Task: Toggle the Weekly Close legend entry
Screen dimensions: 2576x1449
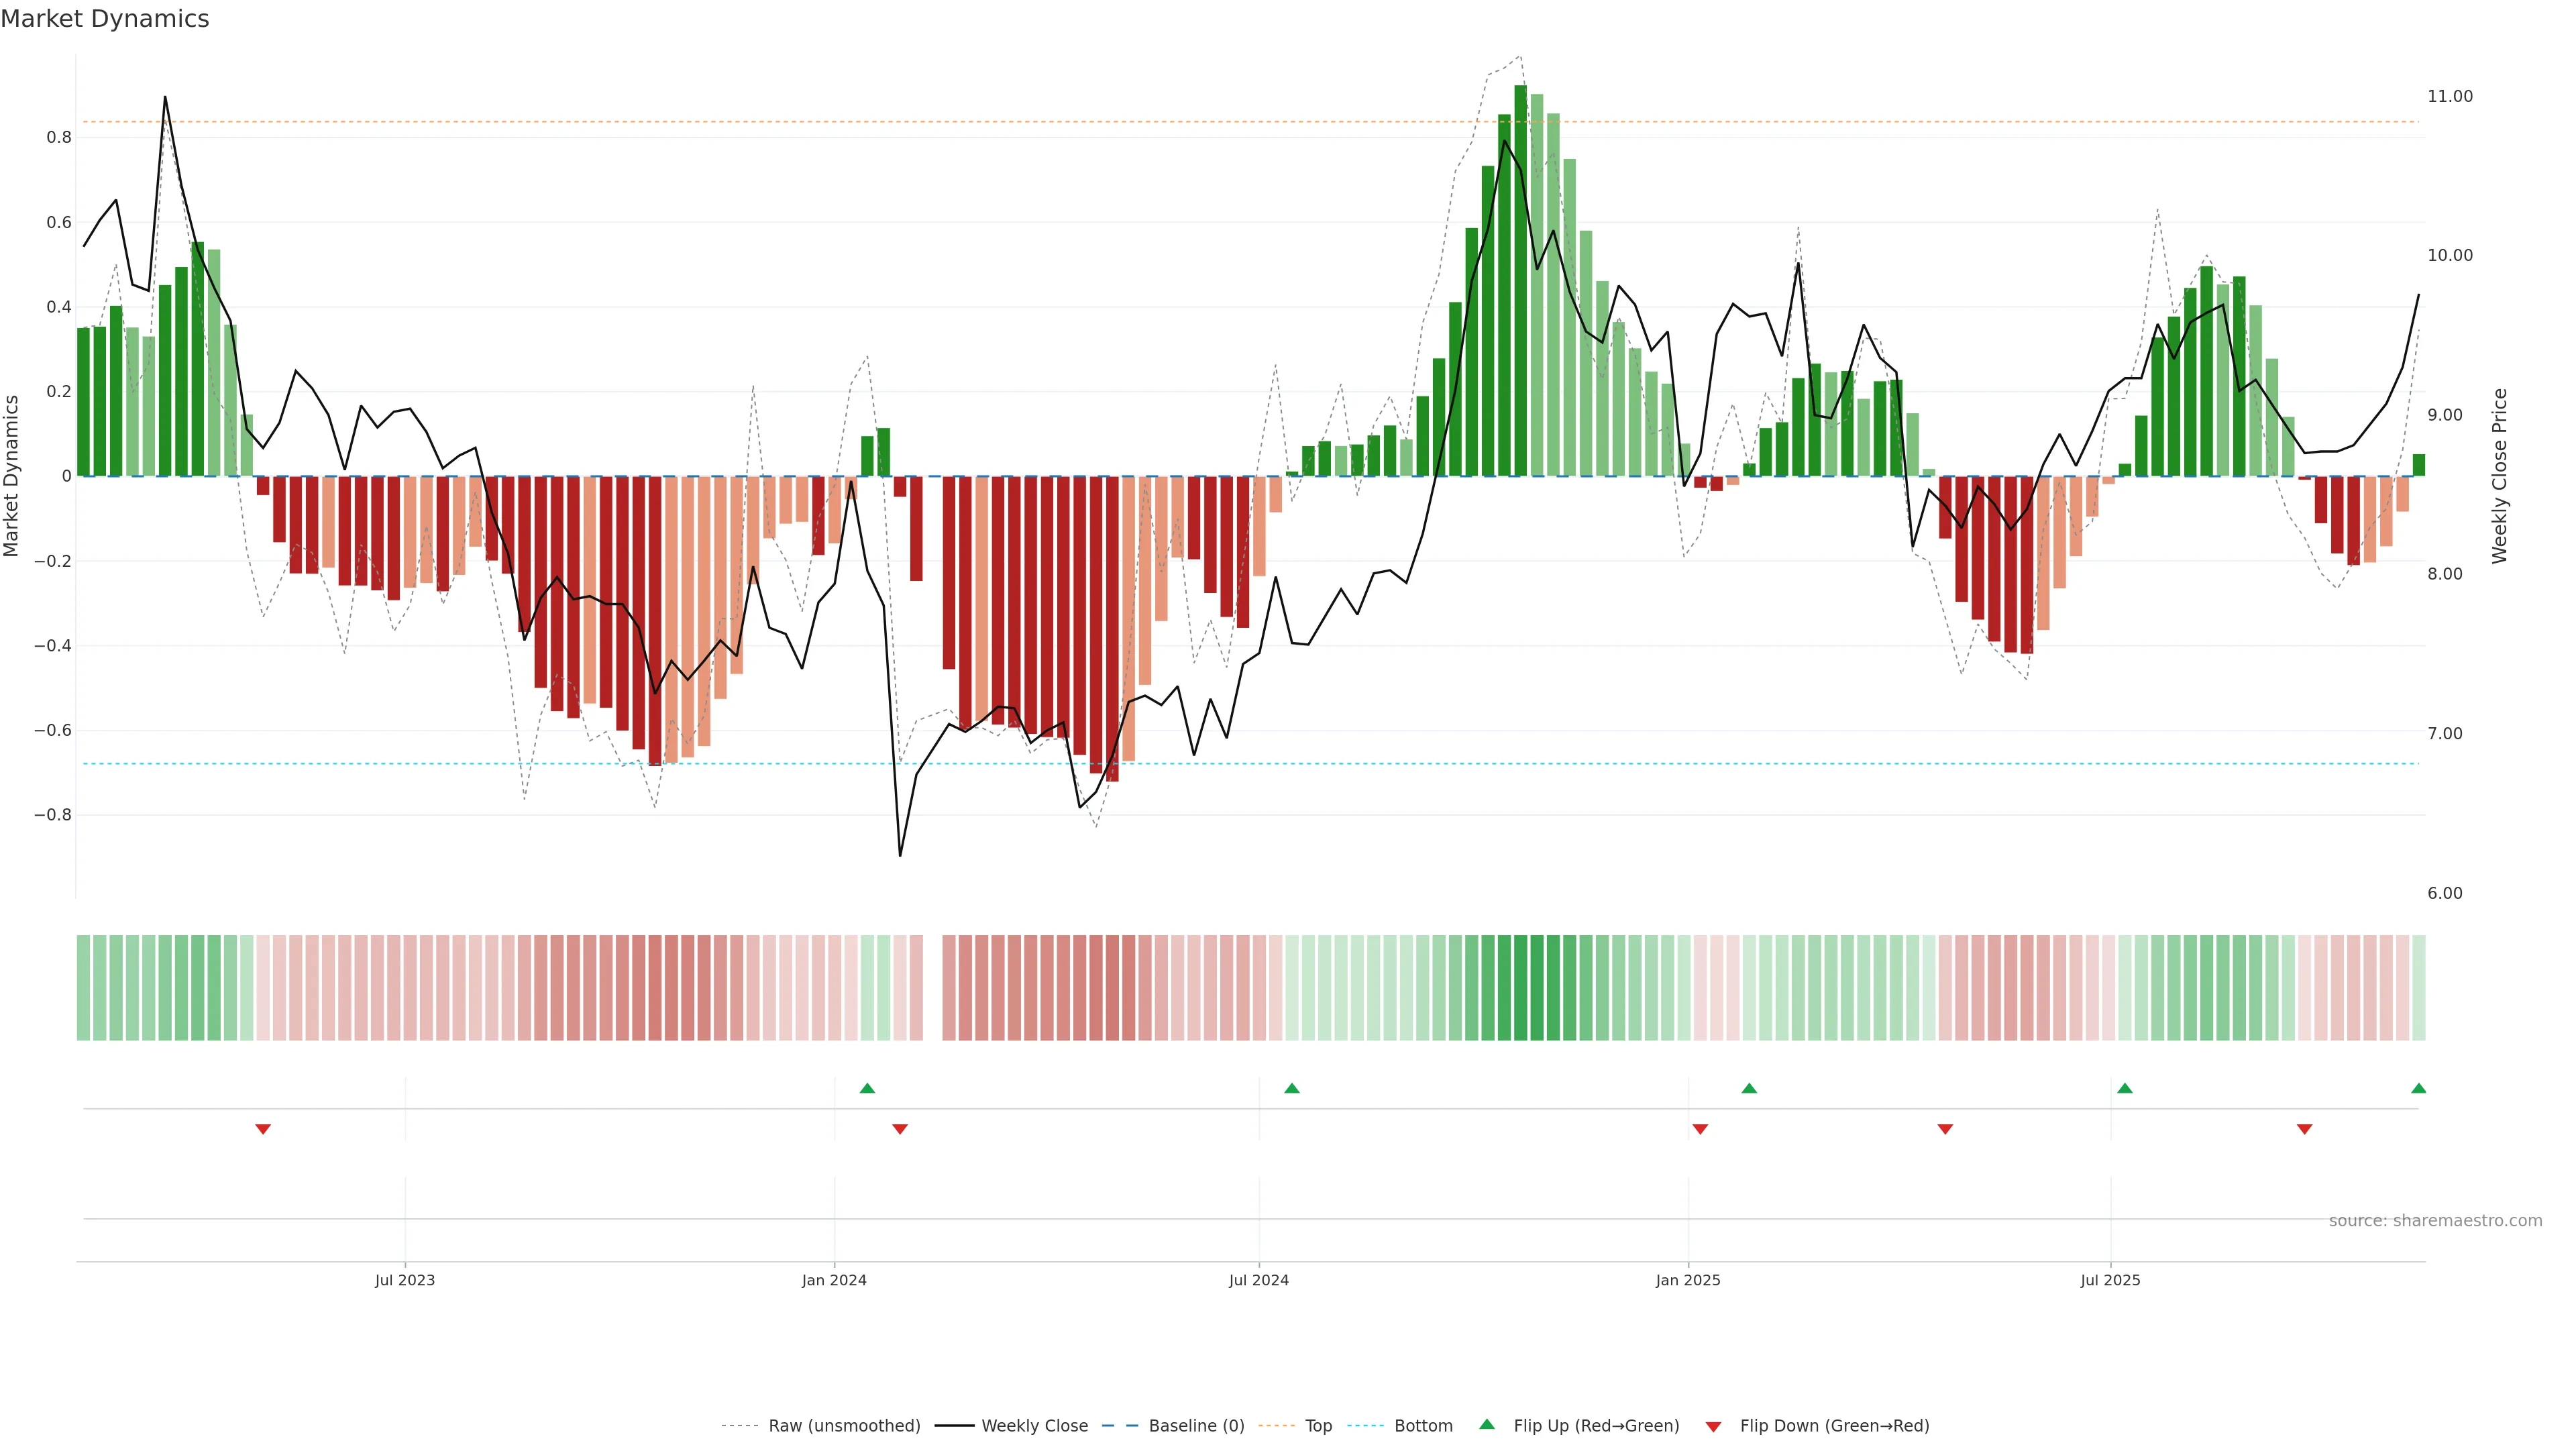Action: click(x=1034, y=1426)
